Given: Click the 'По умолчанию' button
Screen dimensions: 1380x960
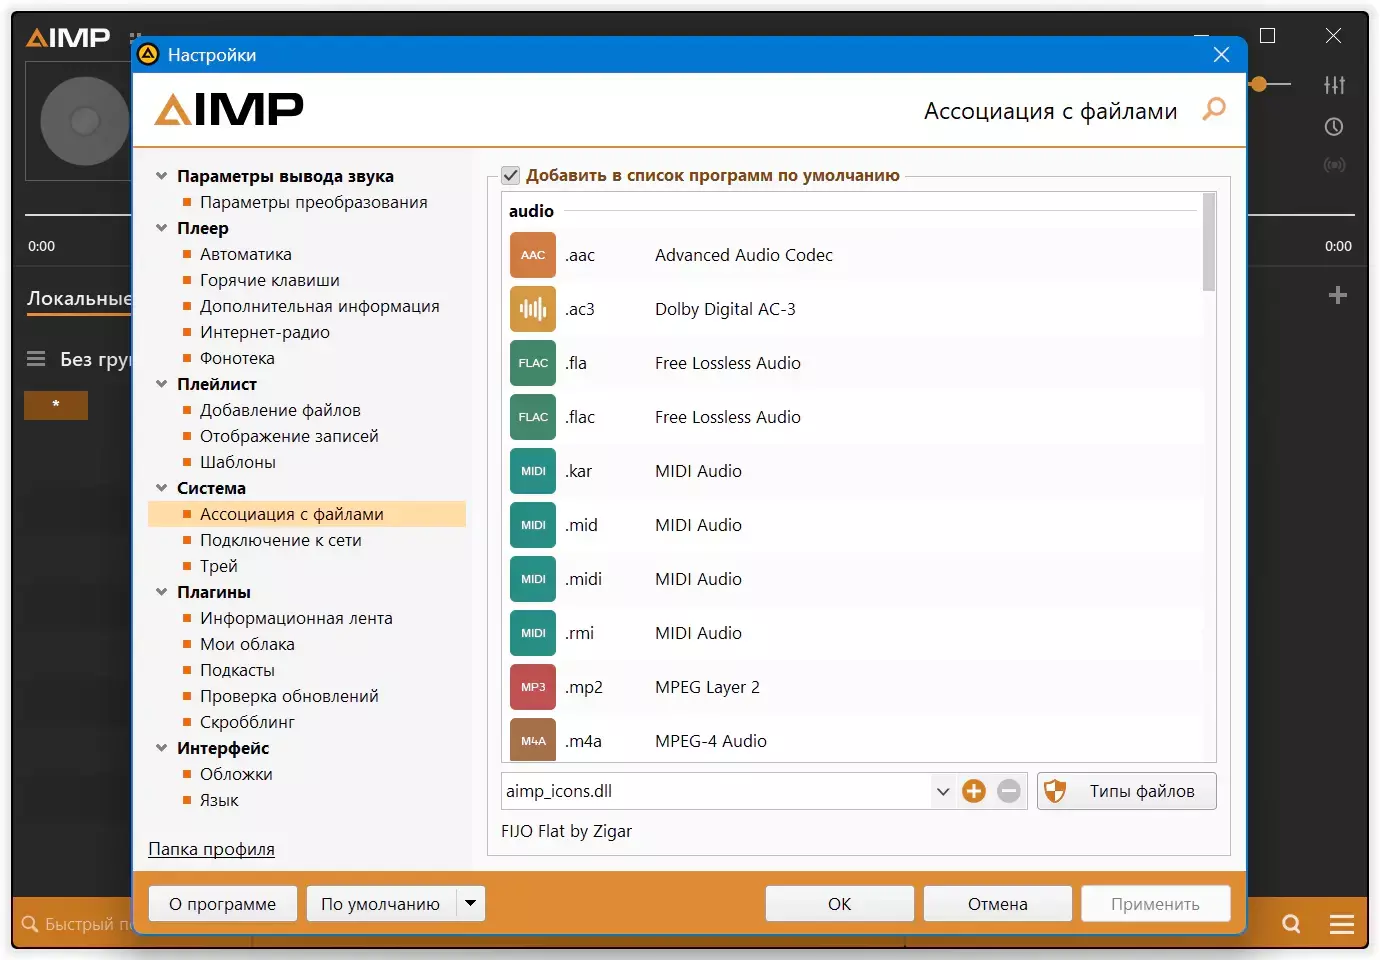Looking at the screenshot, I should click(x=381, y=904).
